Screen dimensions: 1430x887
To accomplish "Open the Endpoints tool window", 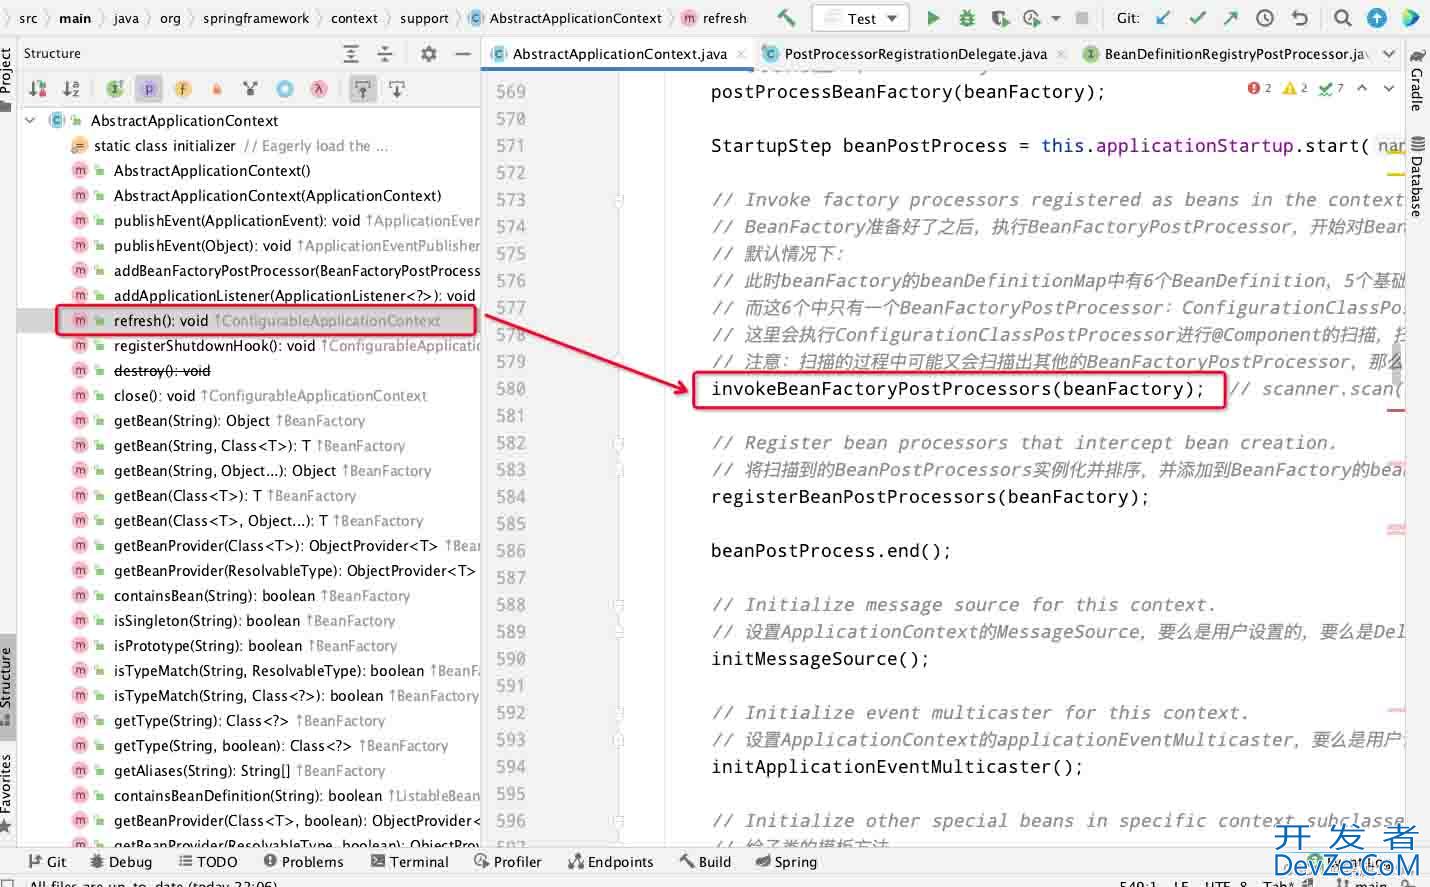I will pyautogui.click(x=611, y=861).
